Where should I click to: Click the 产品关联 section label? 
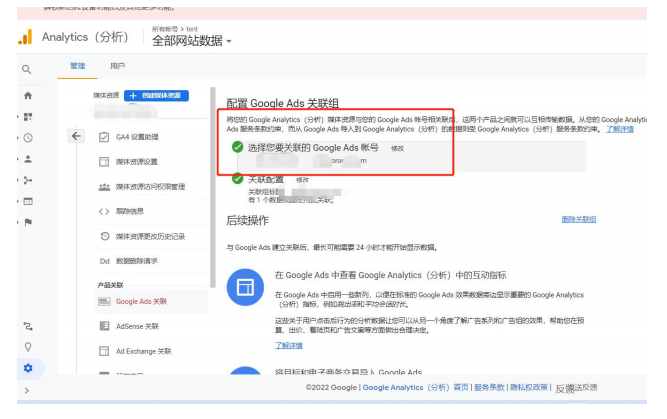point(110,285)
